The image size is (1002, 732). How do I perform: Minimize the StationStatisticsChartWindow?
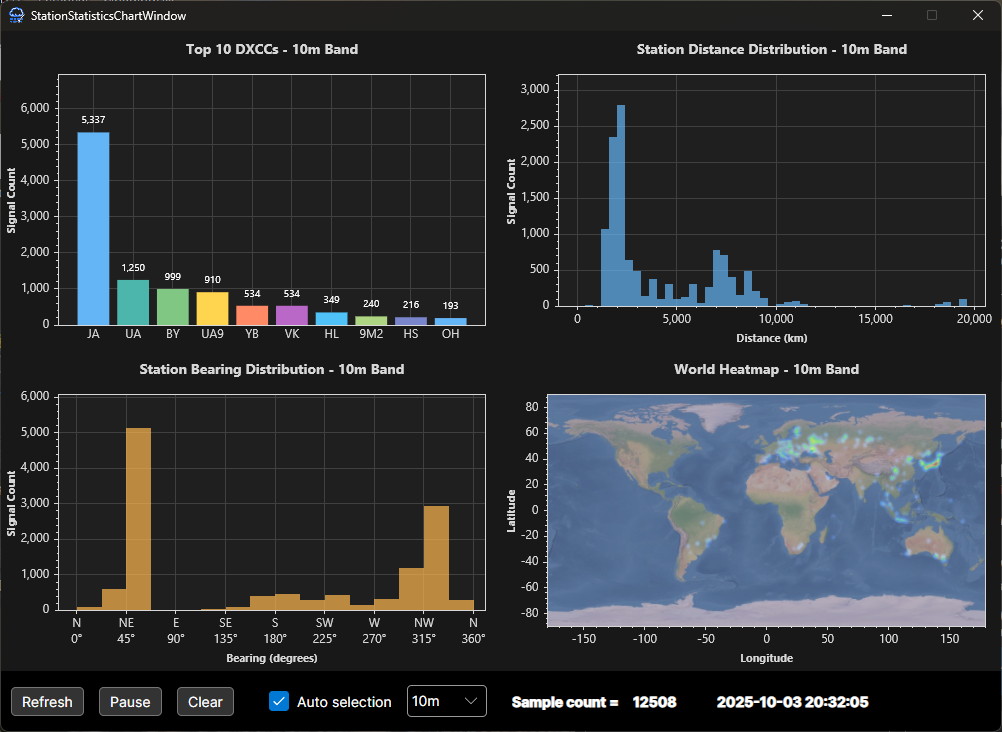[x=886, y=15]
